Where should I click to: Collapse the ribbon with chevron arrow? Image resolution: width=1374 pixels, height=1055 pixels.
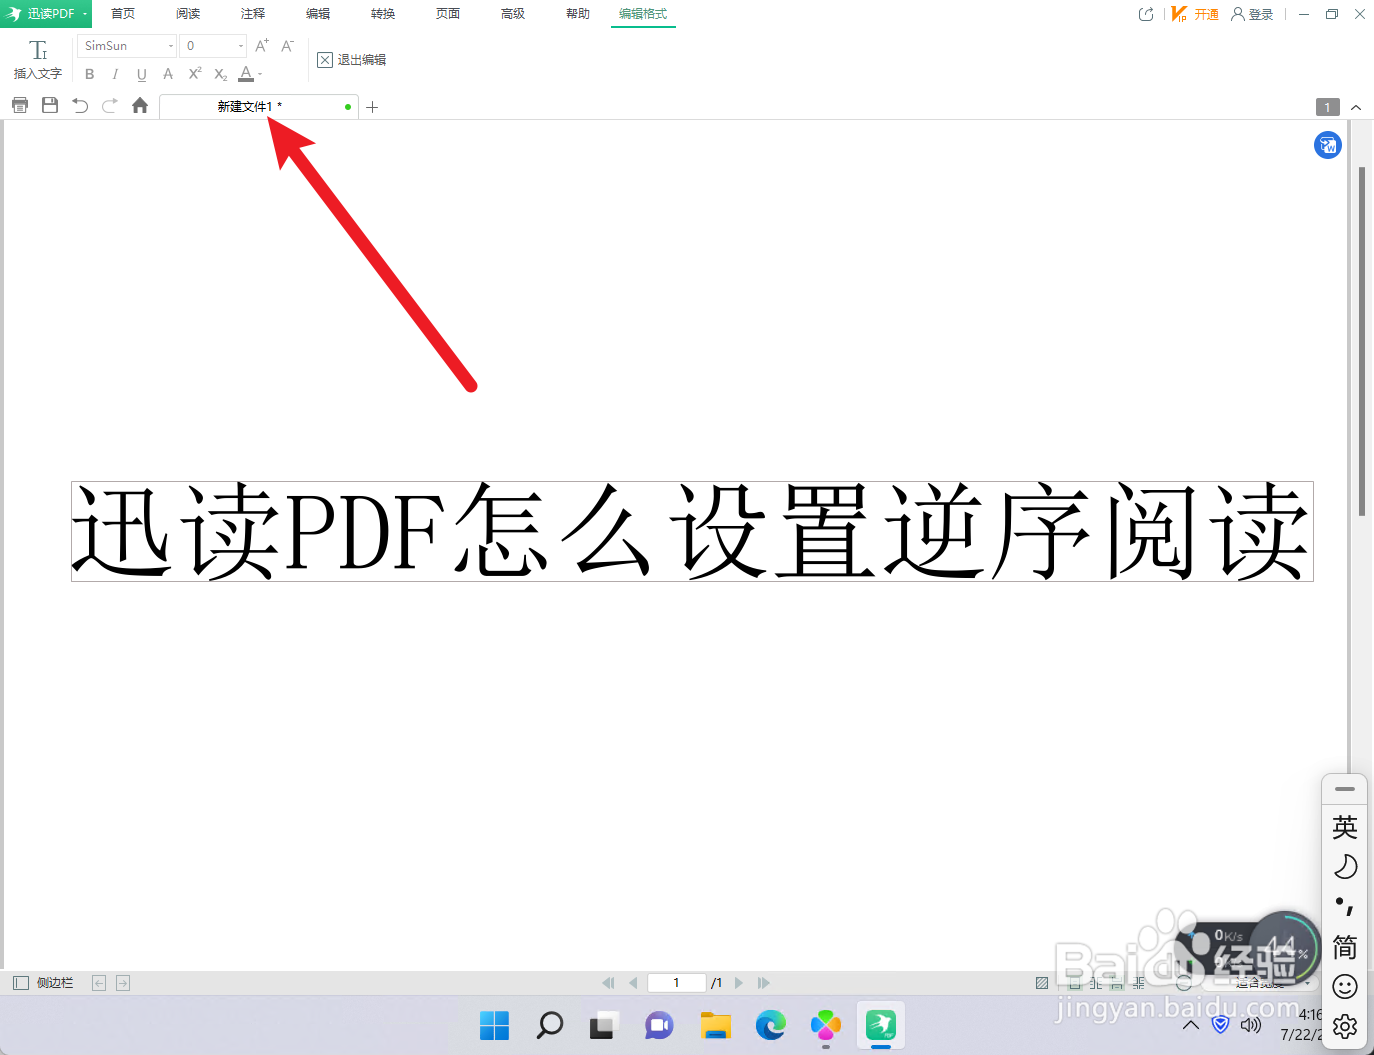pos(1356,107)
